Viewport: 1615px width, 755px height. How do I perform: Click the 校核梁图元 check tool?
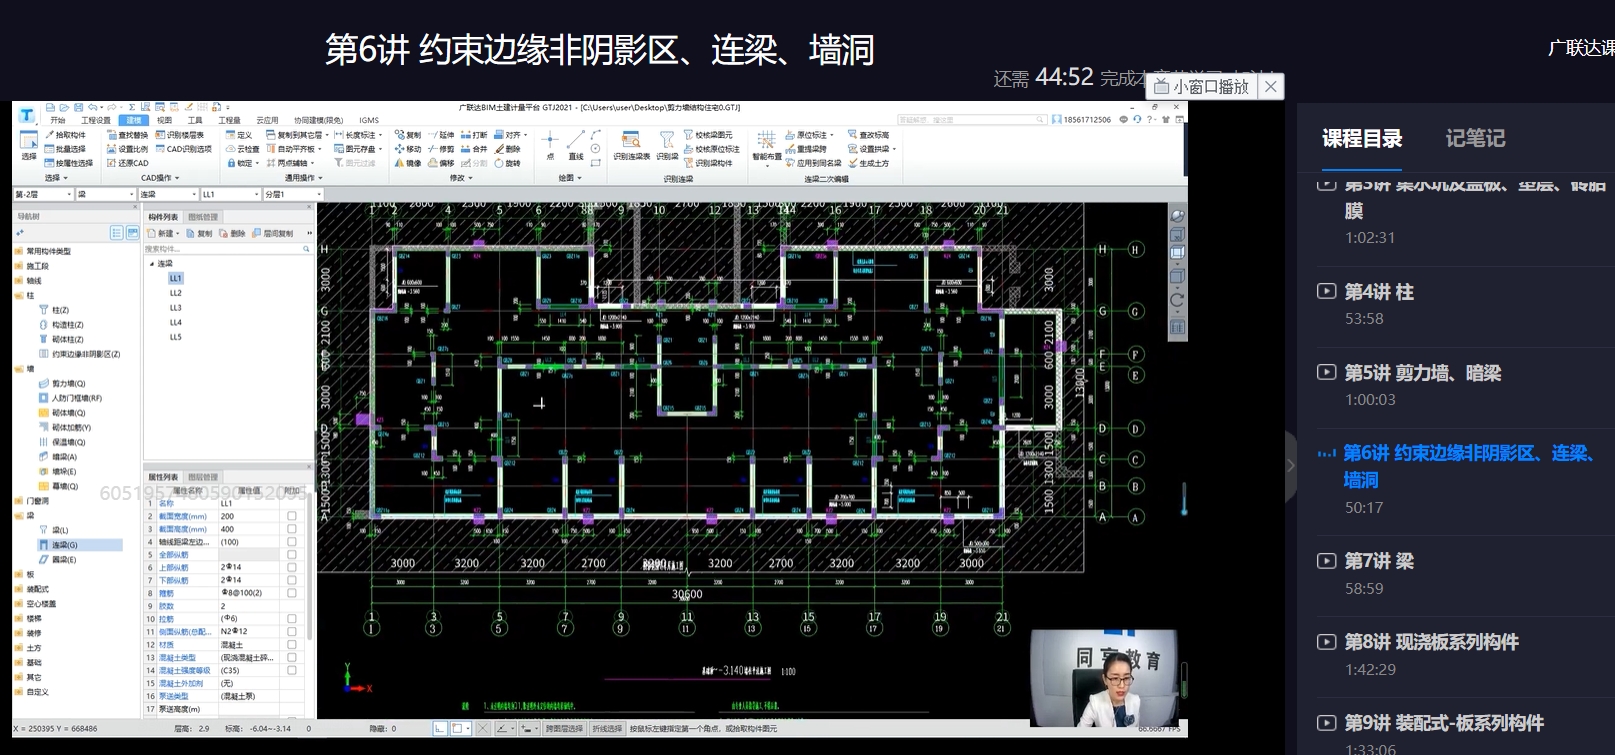click(708, 135)
